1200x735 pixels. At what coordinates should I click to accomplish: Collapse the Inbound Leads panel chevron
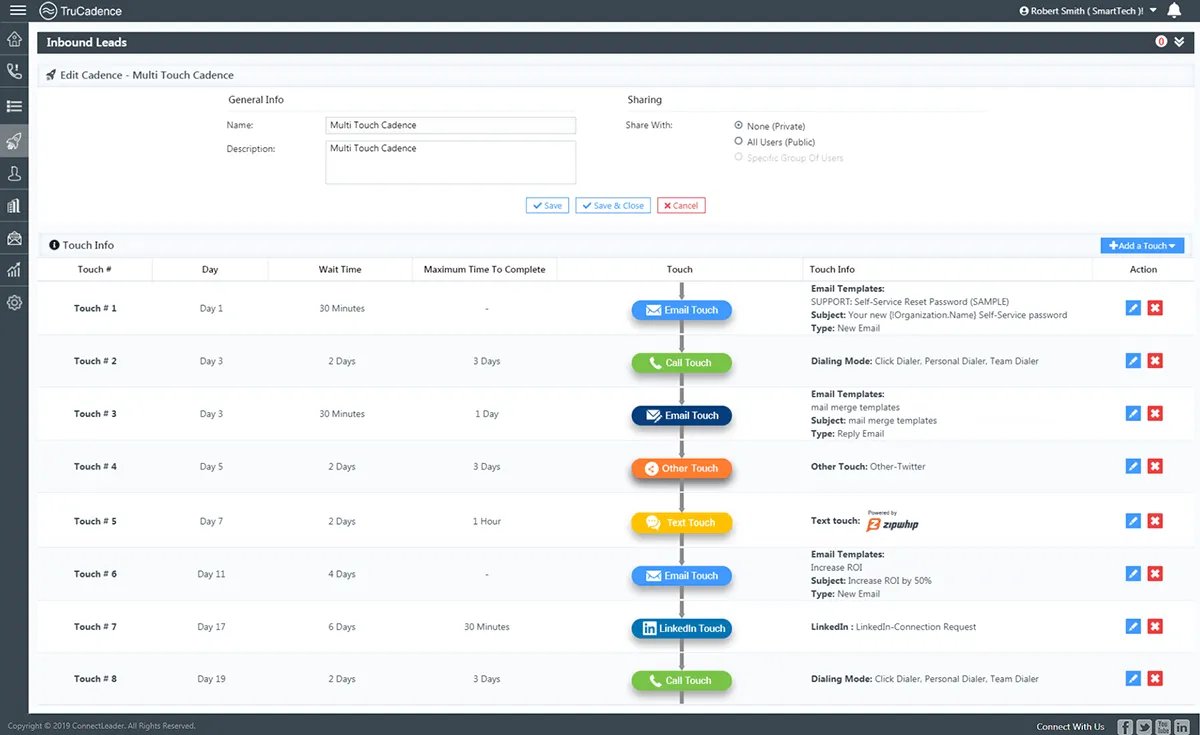click(1180, 42)
